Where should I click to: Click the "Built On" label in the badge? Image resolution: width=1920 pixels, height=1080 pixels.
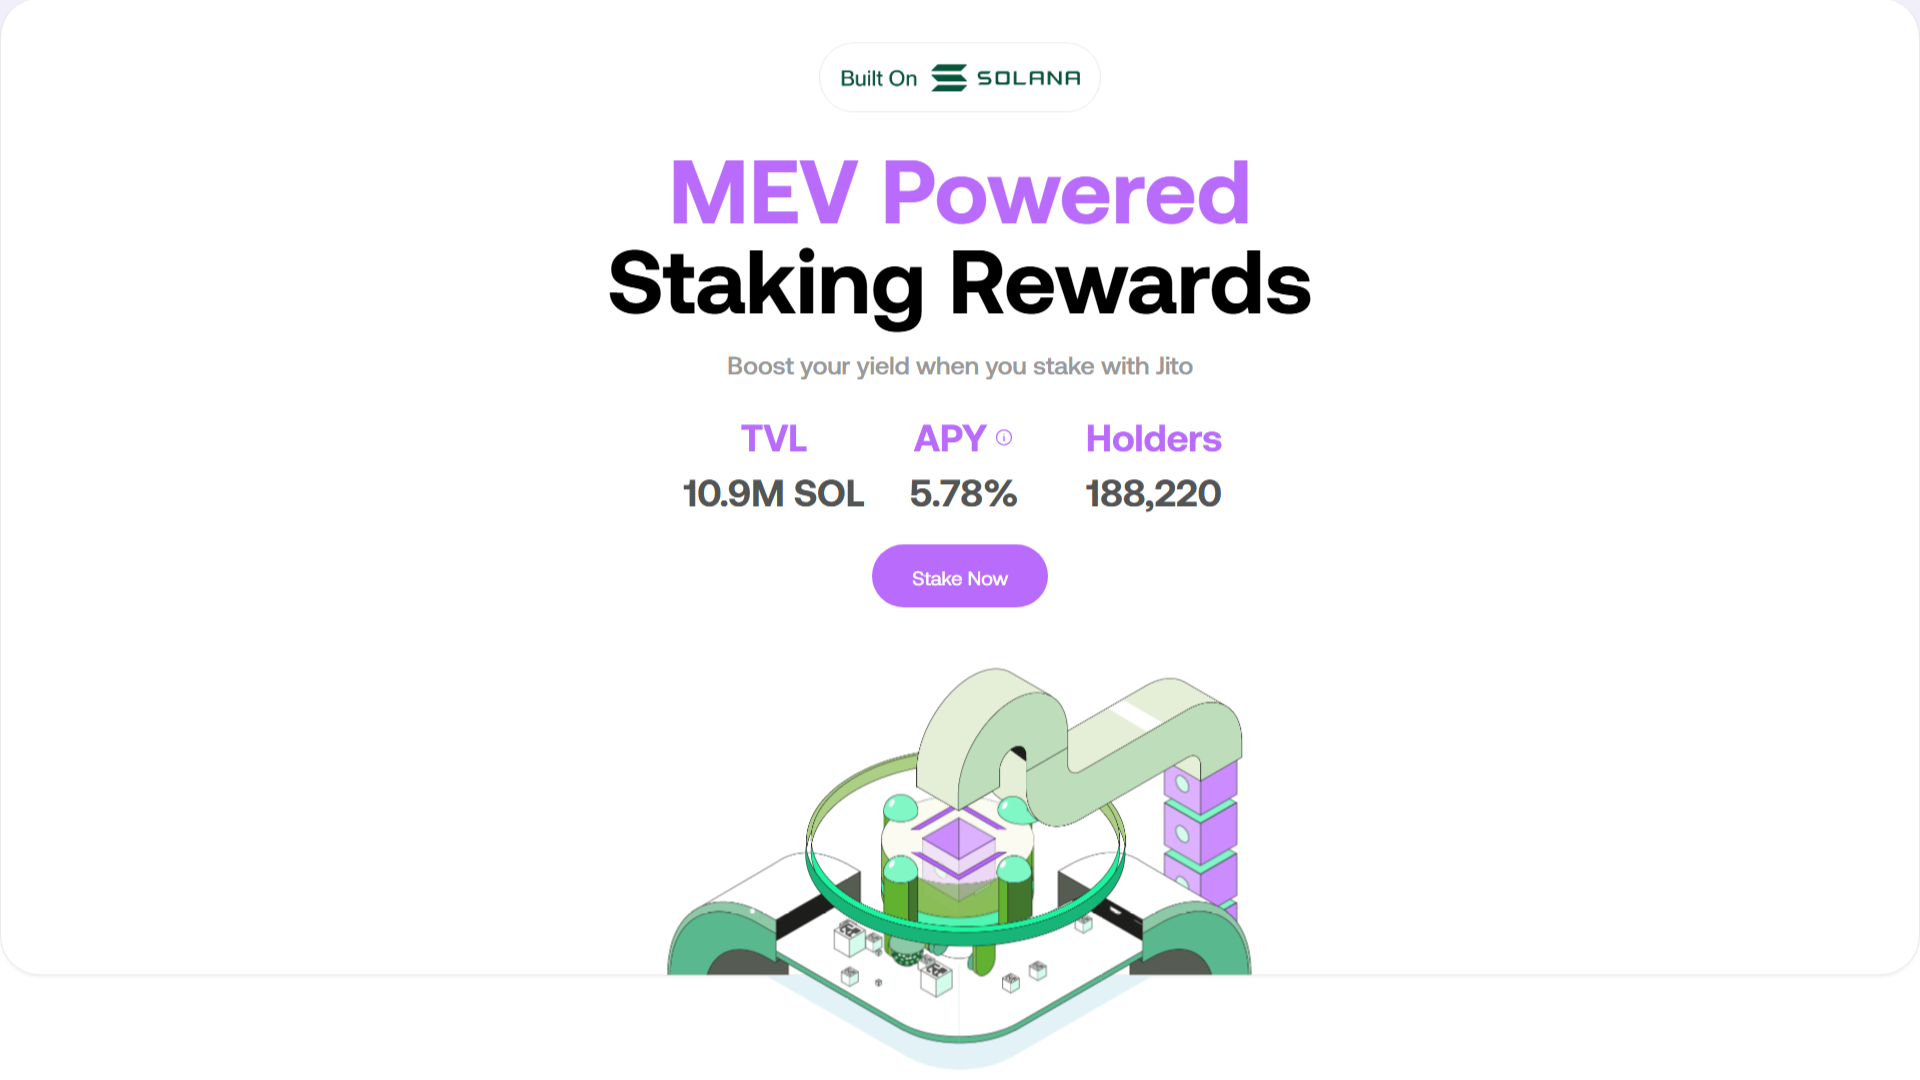[x=878, y=78]
